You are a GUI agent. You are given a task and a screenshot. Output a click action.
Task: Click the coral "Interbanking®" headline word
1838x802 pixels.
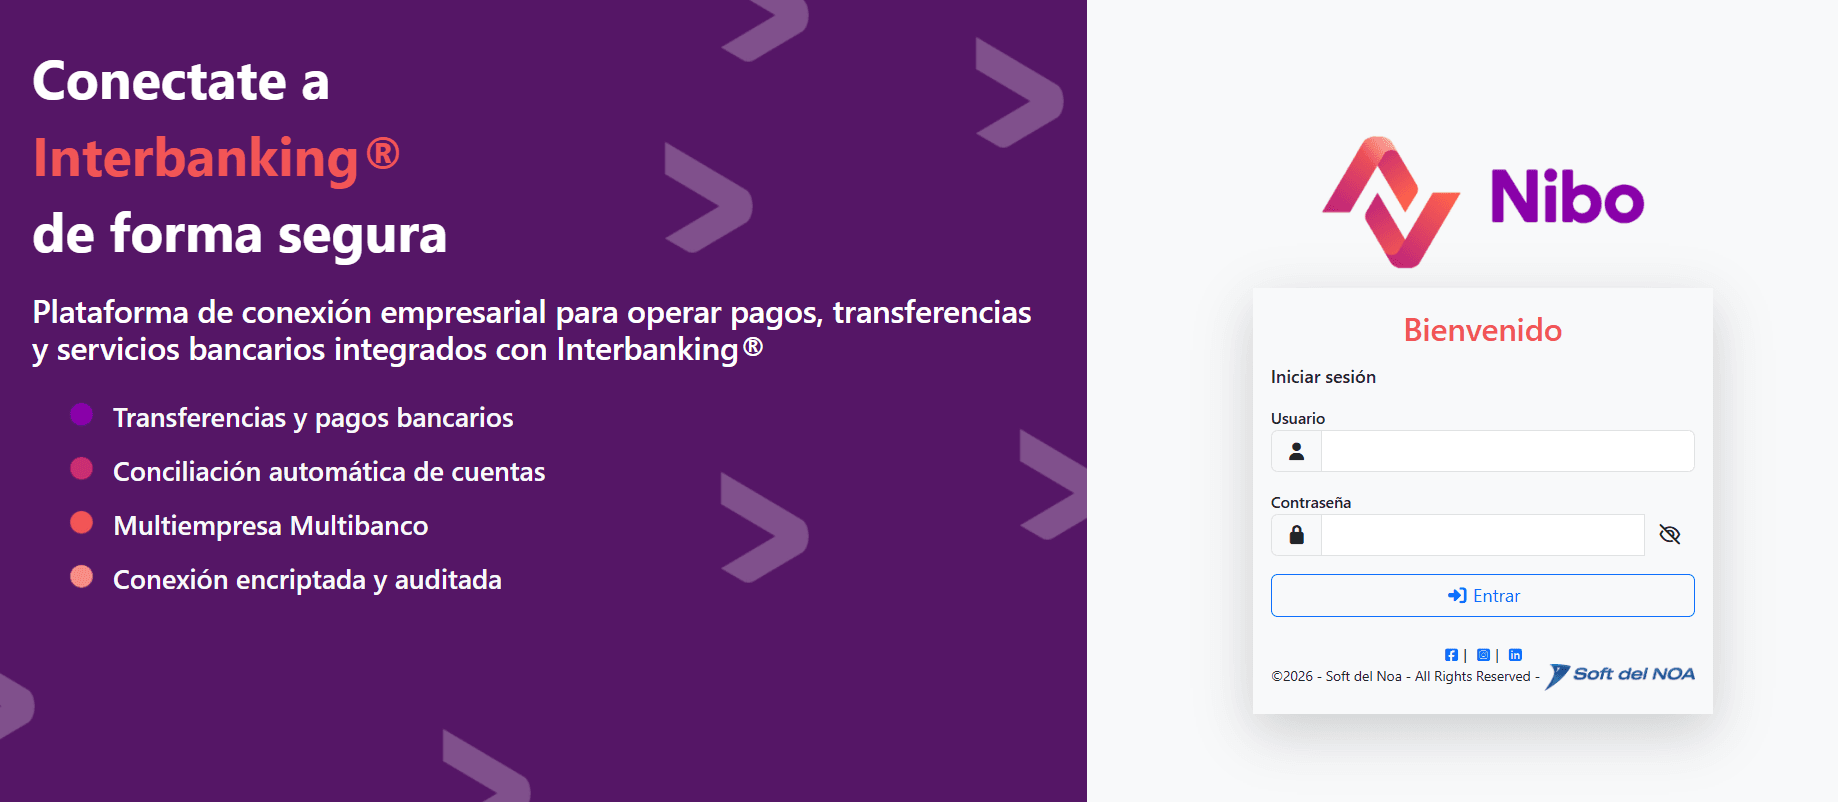point(216,158)
